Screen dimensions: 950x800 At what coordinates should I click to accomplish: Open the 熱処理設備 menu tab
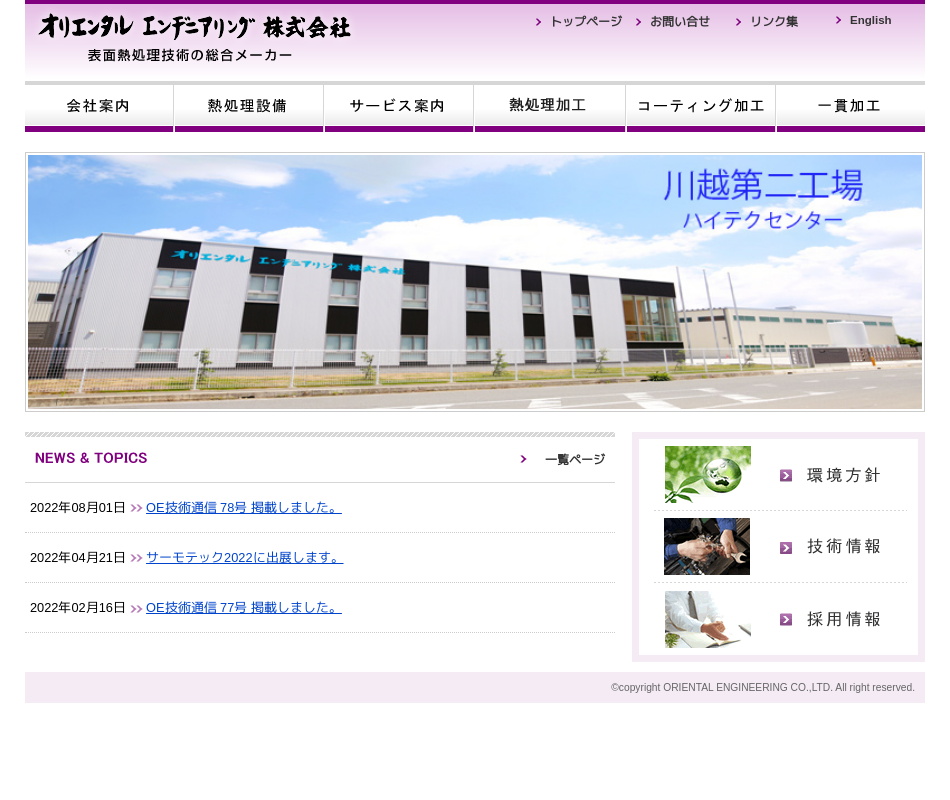[248, 106]
